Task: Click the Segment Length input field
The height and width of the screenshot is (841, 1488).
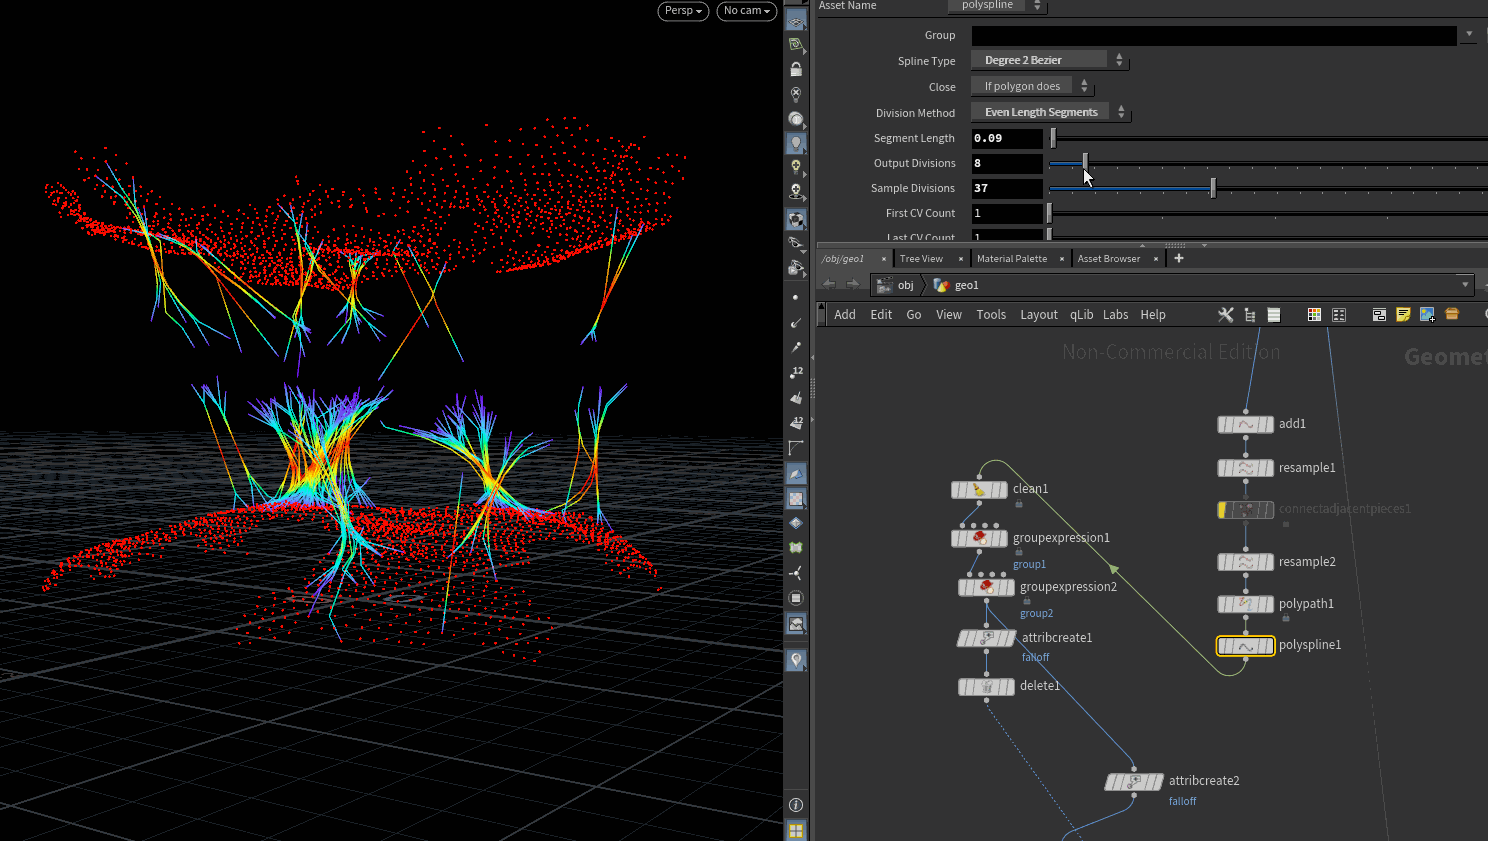Action: (x=1007, y=138)
